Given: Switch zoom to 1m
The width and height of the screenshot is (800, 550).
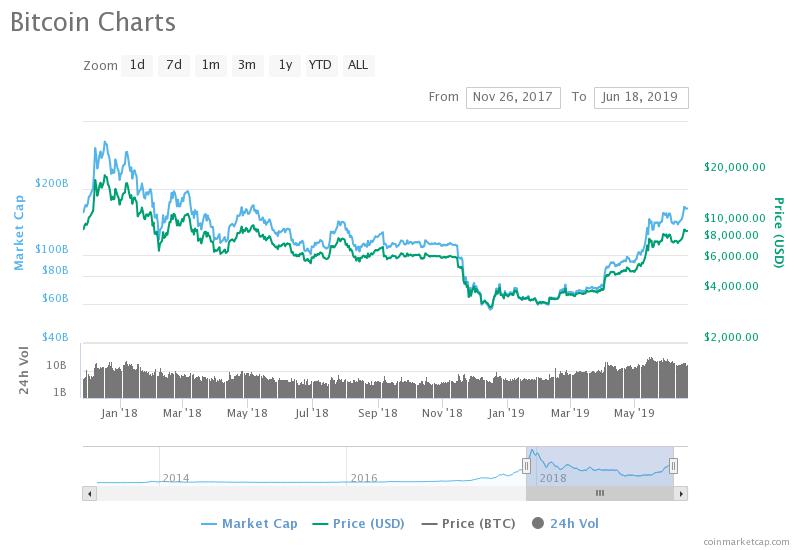Looking at the screenshot, I should (x=210, y=65).
